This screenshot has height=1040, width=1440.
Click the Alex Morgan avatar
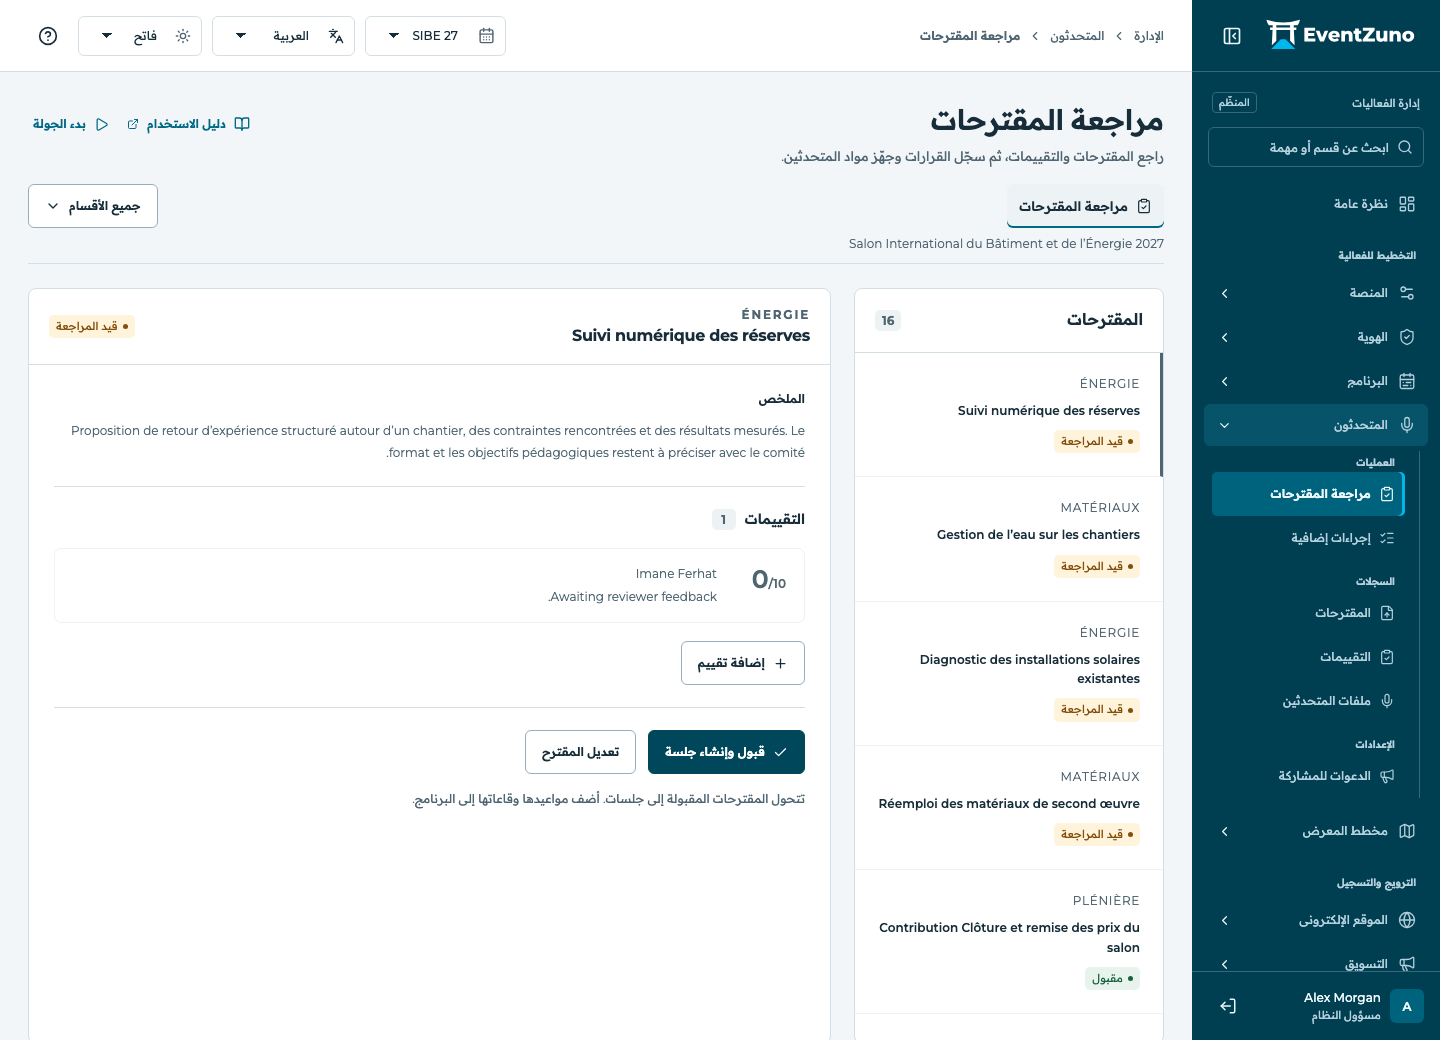tap(1407, 1006)
